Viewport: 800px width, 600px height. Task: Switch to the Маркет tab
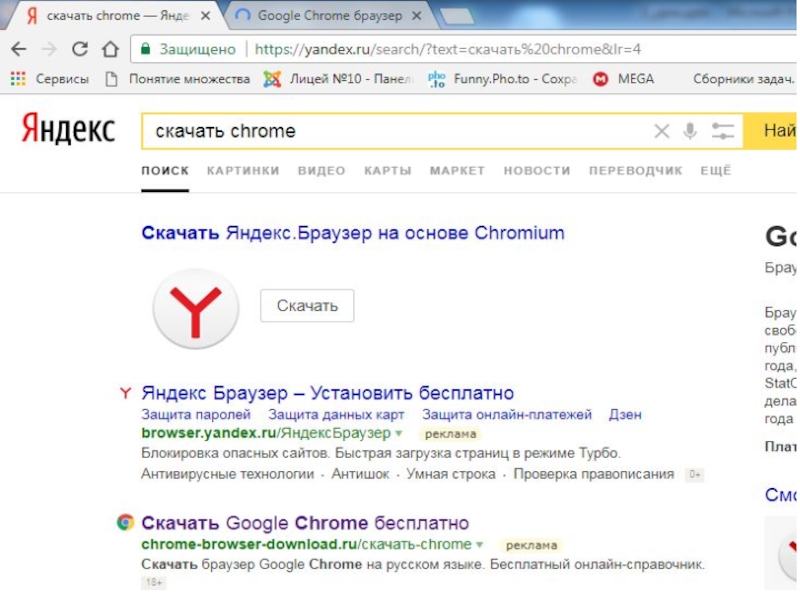(457, 170)
